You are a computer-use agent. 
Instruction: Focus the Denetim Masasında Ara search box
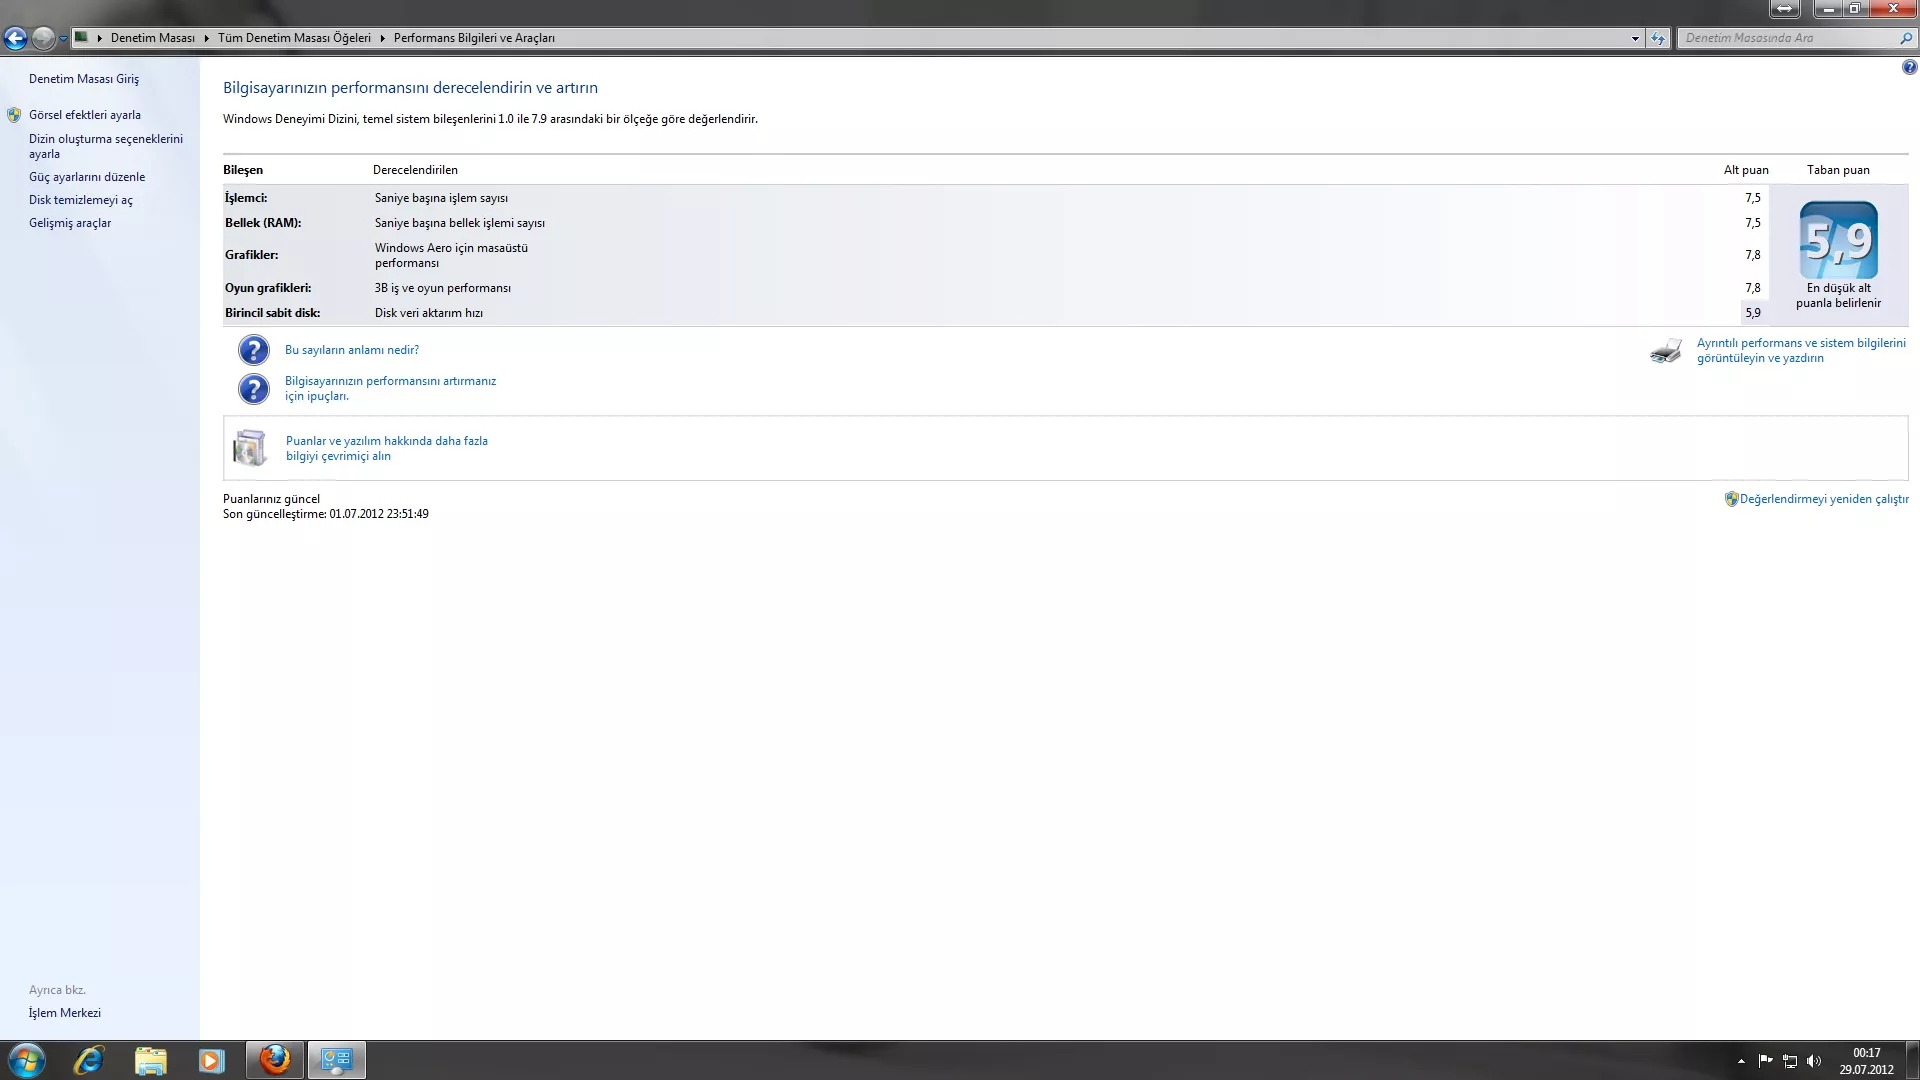(1787, 38)
